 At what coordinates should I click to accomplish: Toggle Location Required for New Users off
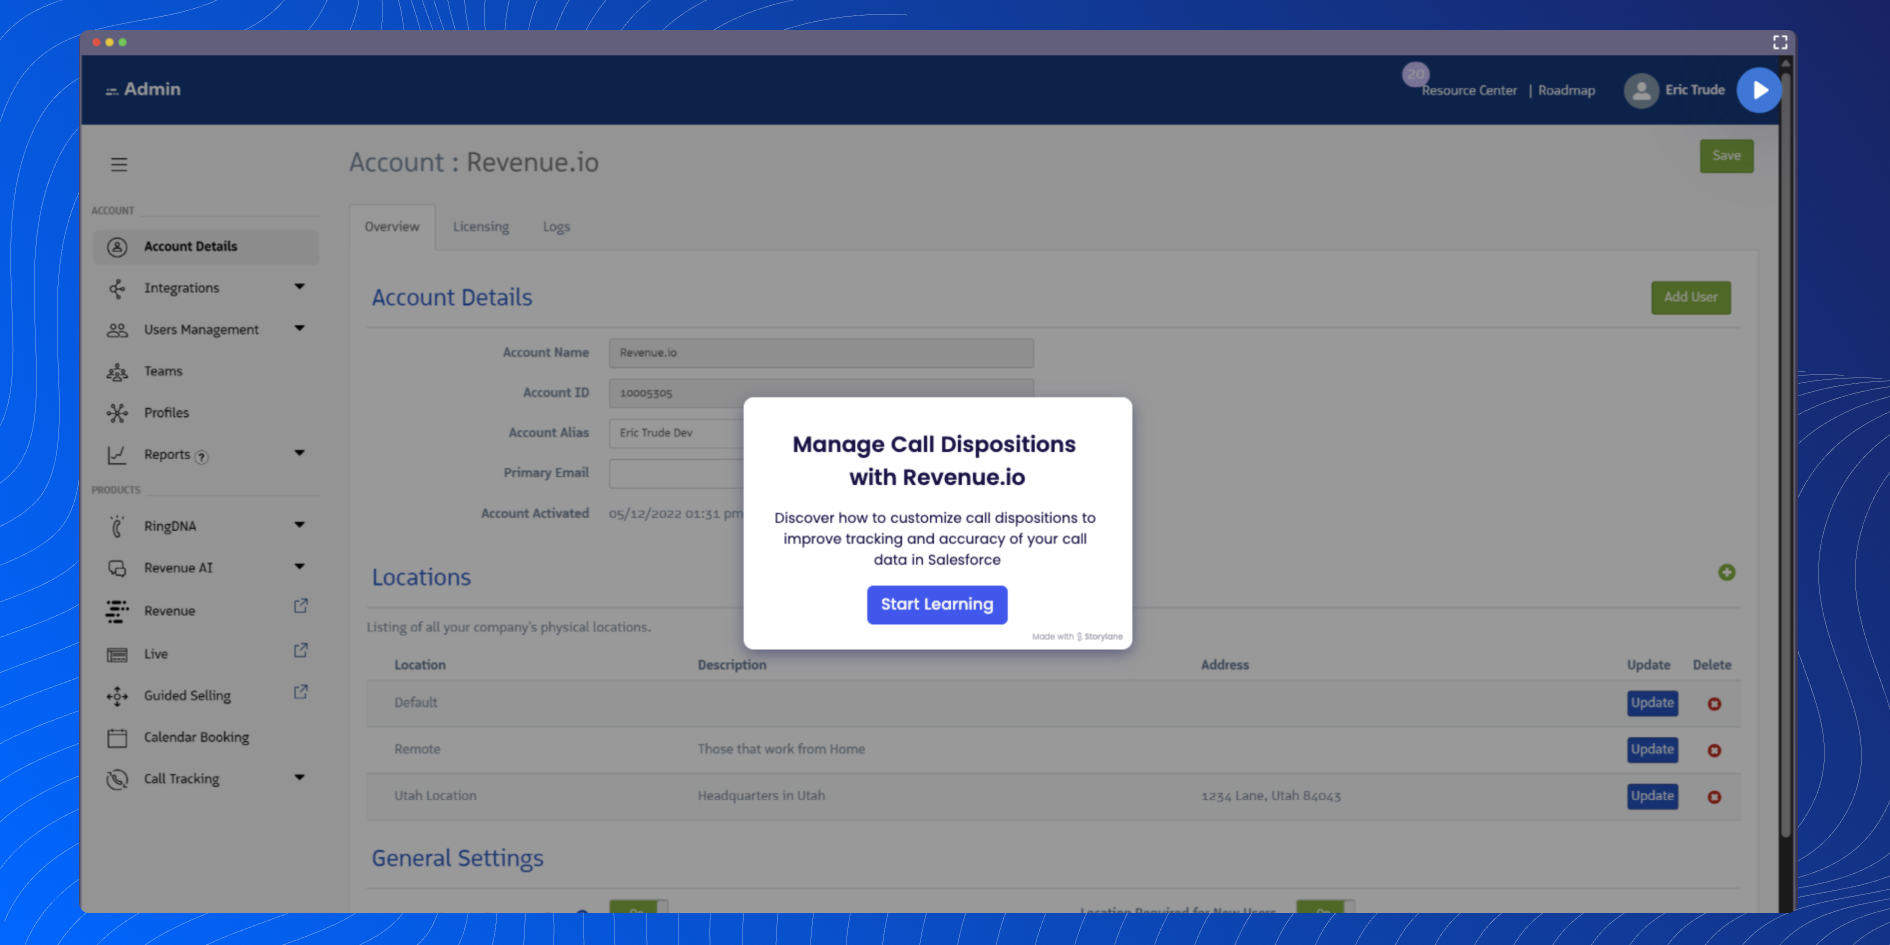coord(1324,911)
